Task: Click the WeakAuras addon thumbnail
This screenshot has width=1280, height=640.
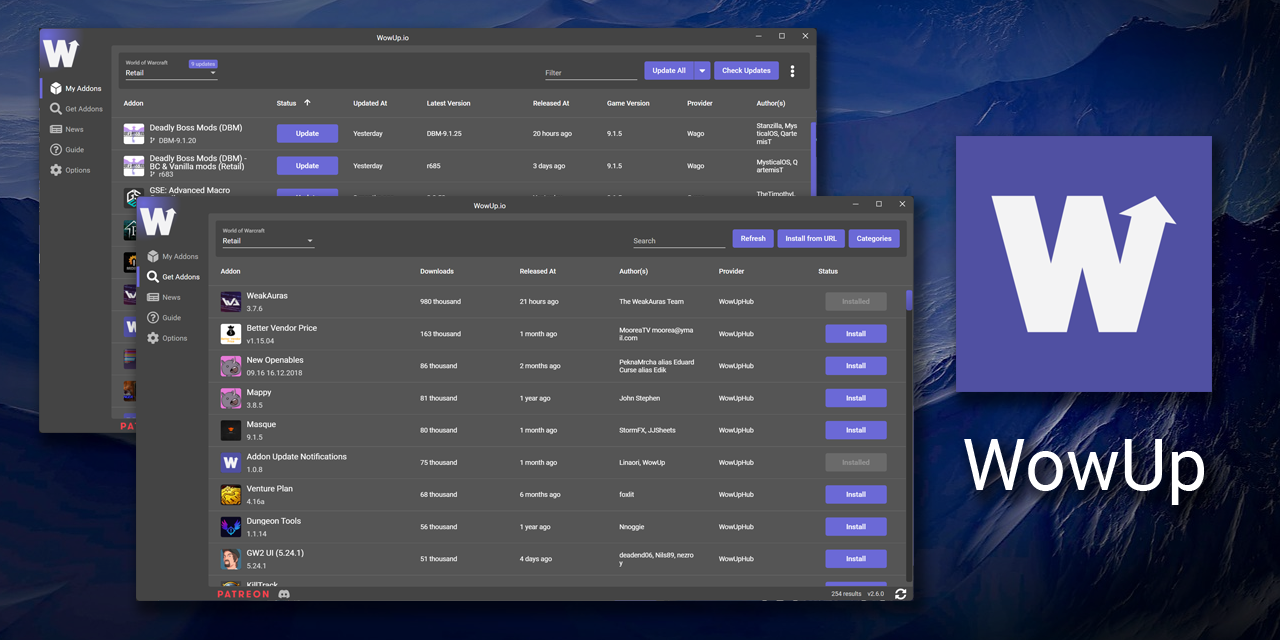Action: [x=231, y=302]
